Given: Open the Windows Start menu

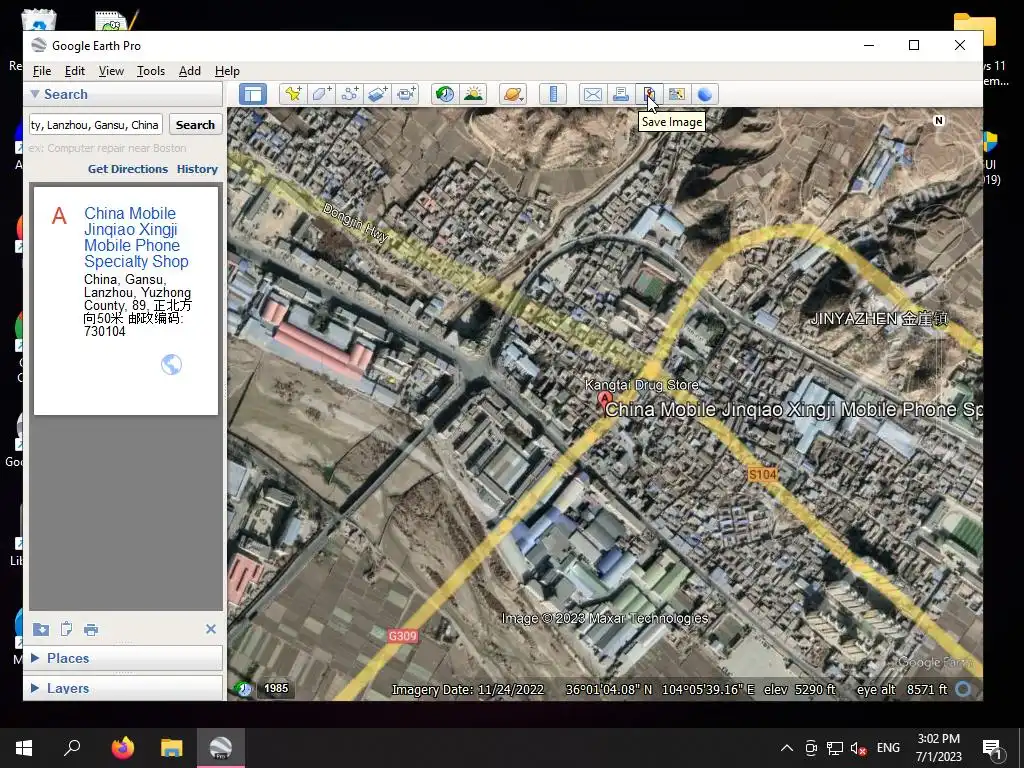Looking at the screenshot, I should pyautogui.click(x=24, y=748).
